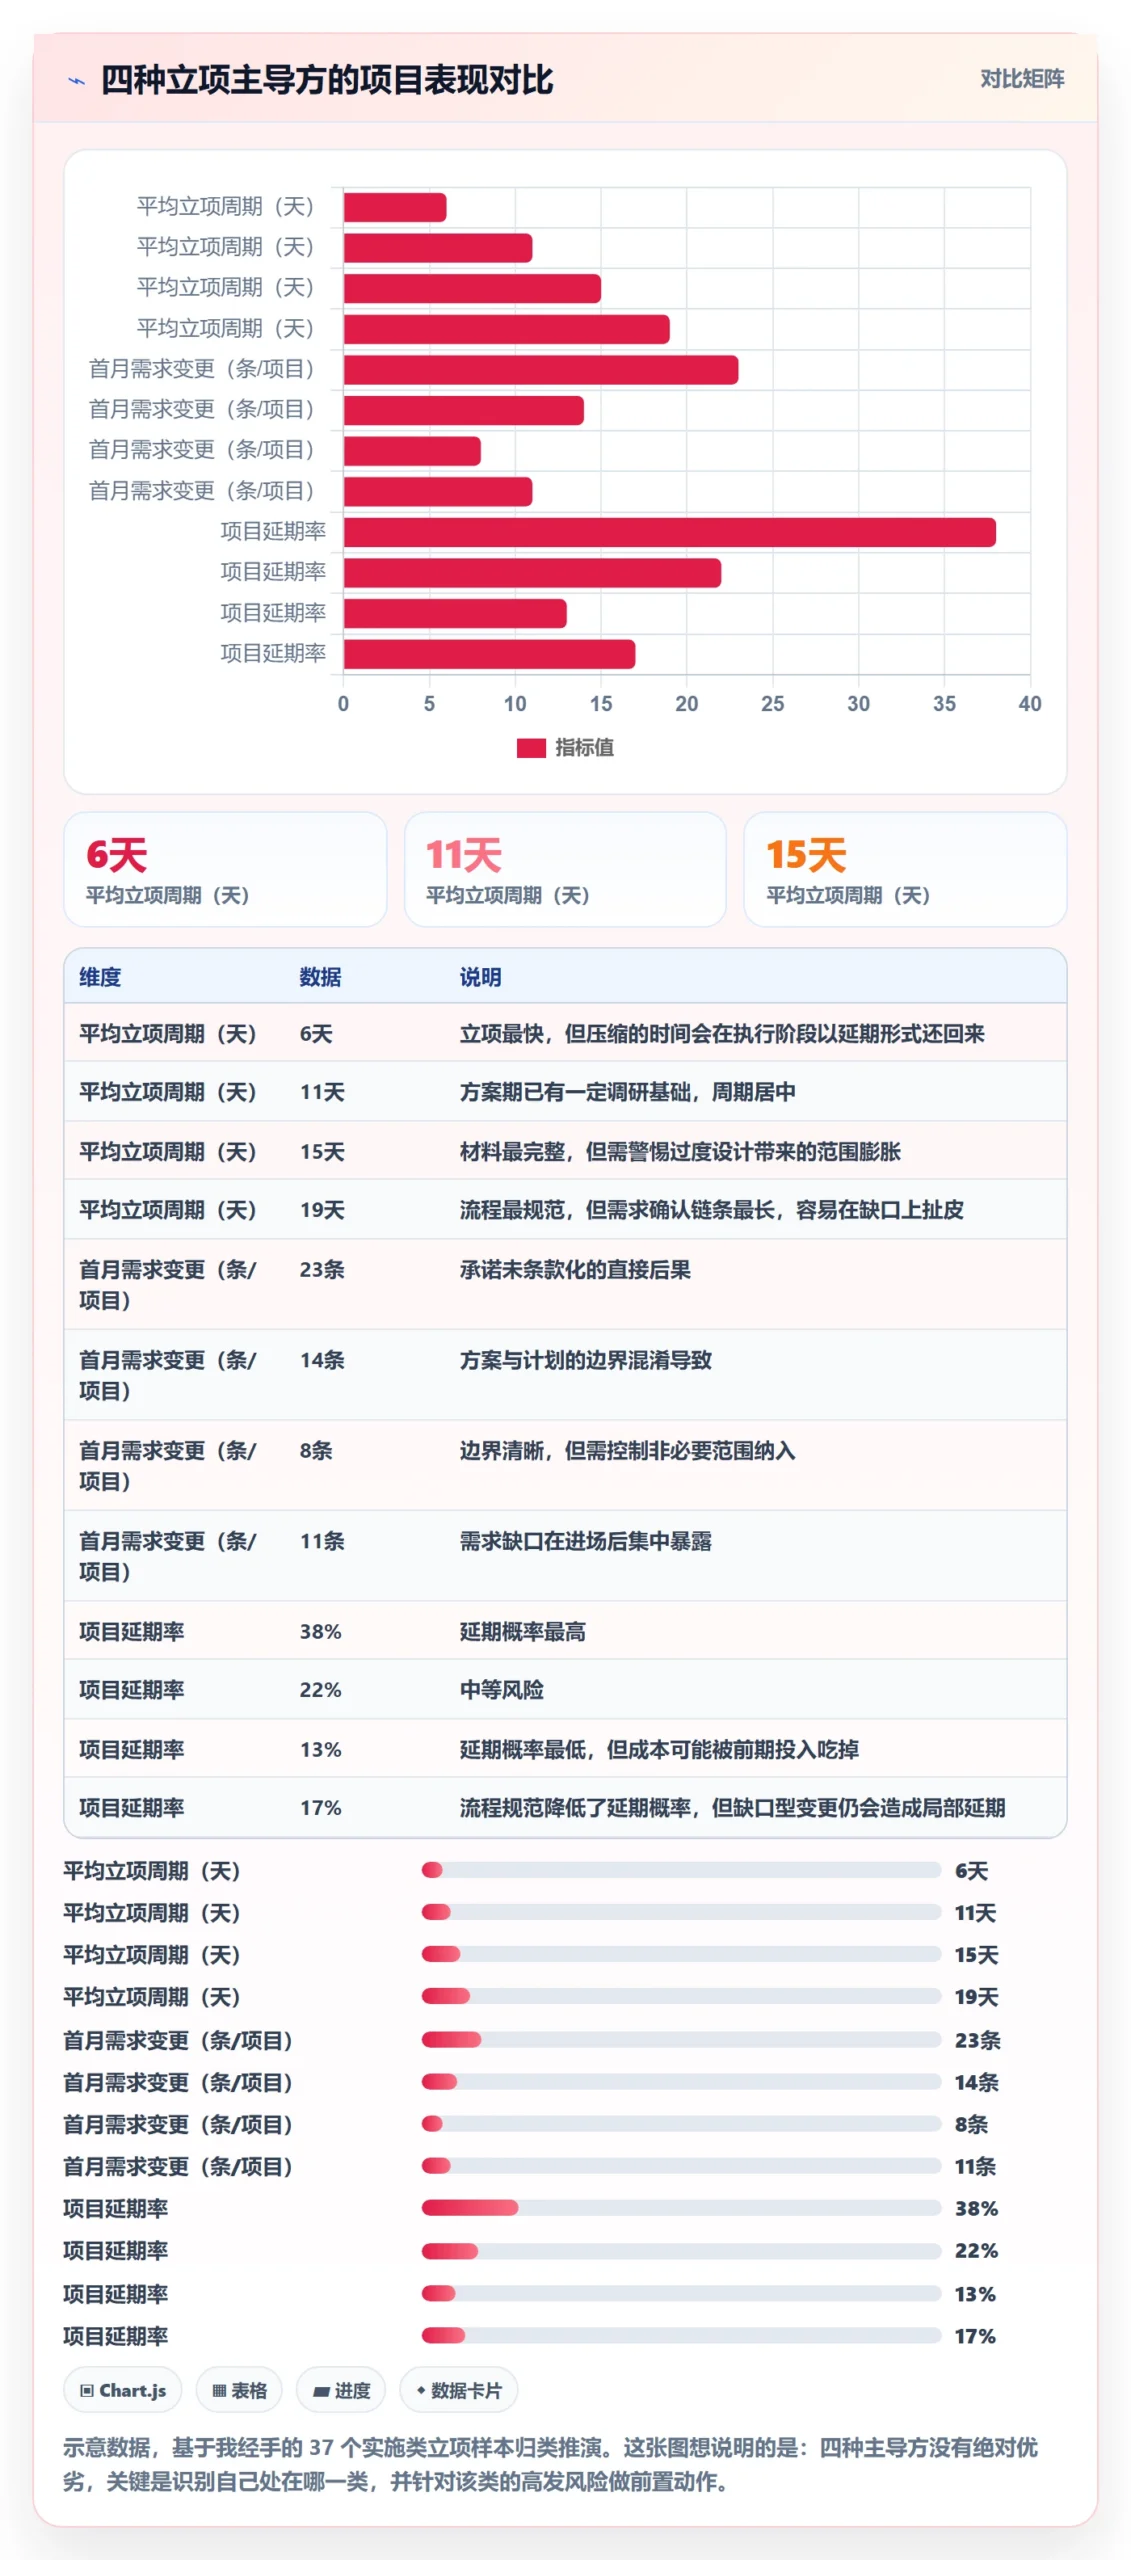Toggle the 指标值 legend color swatch
1131x2560 pixels.
coord(530,747)
